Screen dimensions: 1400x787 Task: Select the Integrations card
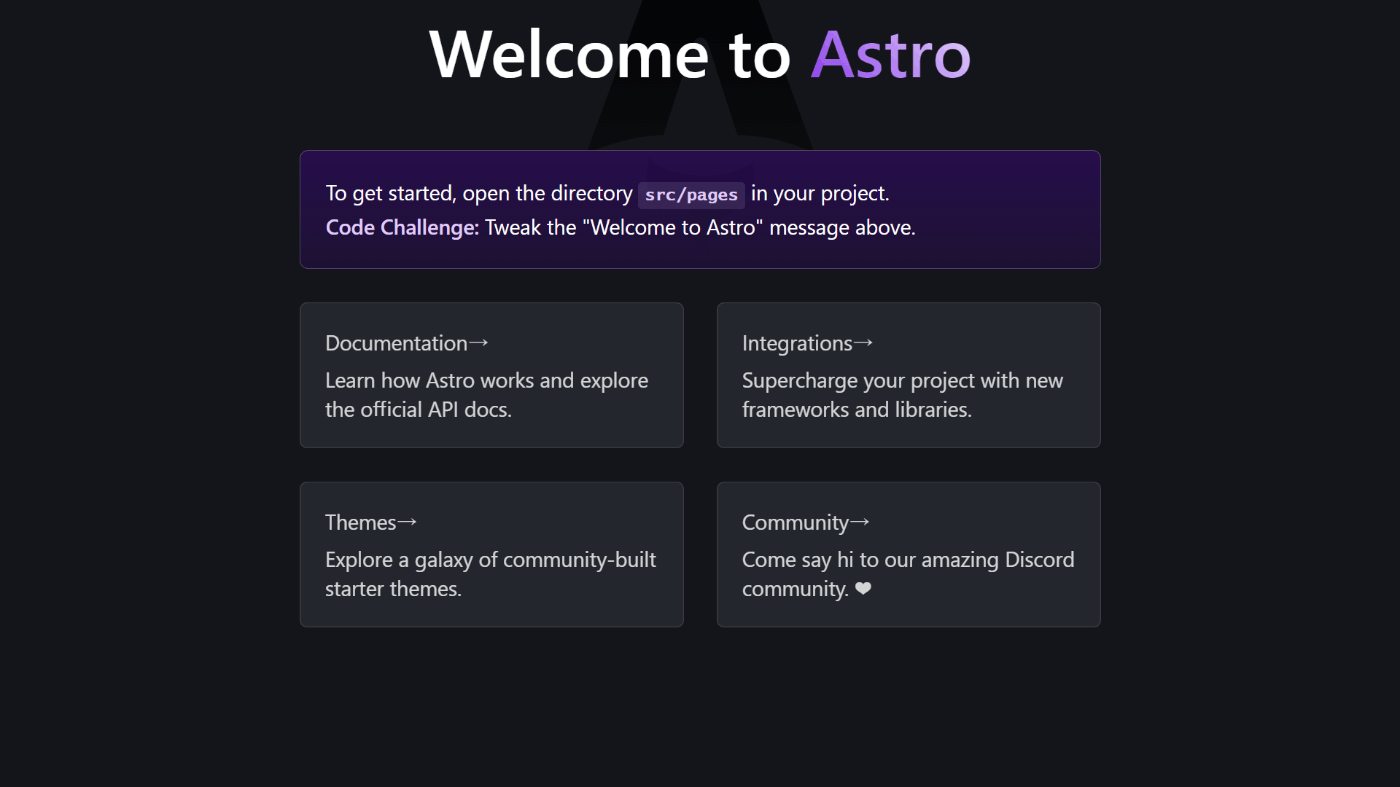pyautogui.click(x=908, y=375)
